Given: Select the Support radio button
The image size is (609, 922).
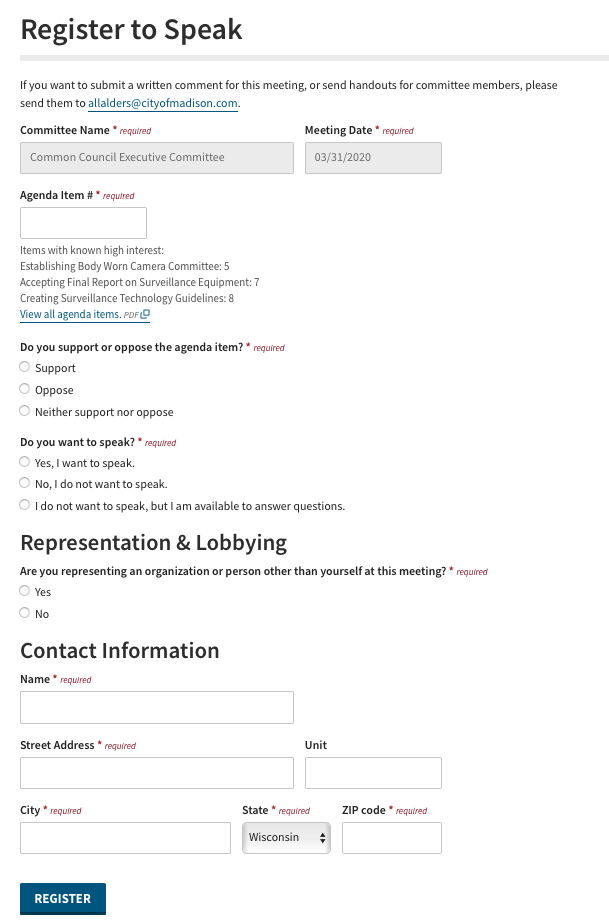Looking at the screenshot, I should click(24, 367).
